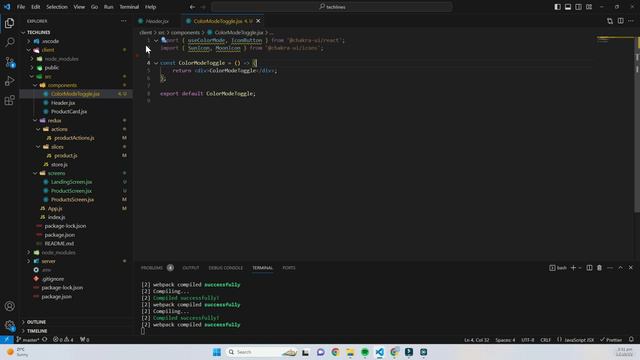Open the customize layout icon
The width and height of the screenshot is (640, 360).
pyautogui.click(x=589, y=7)
